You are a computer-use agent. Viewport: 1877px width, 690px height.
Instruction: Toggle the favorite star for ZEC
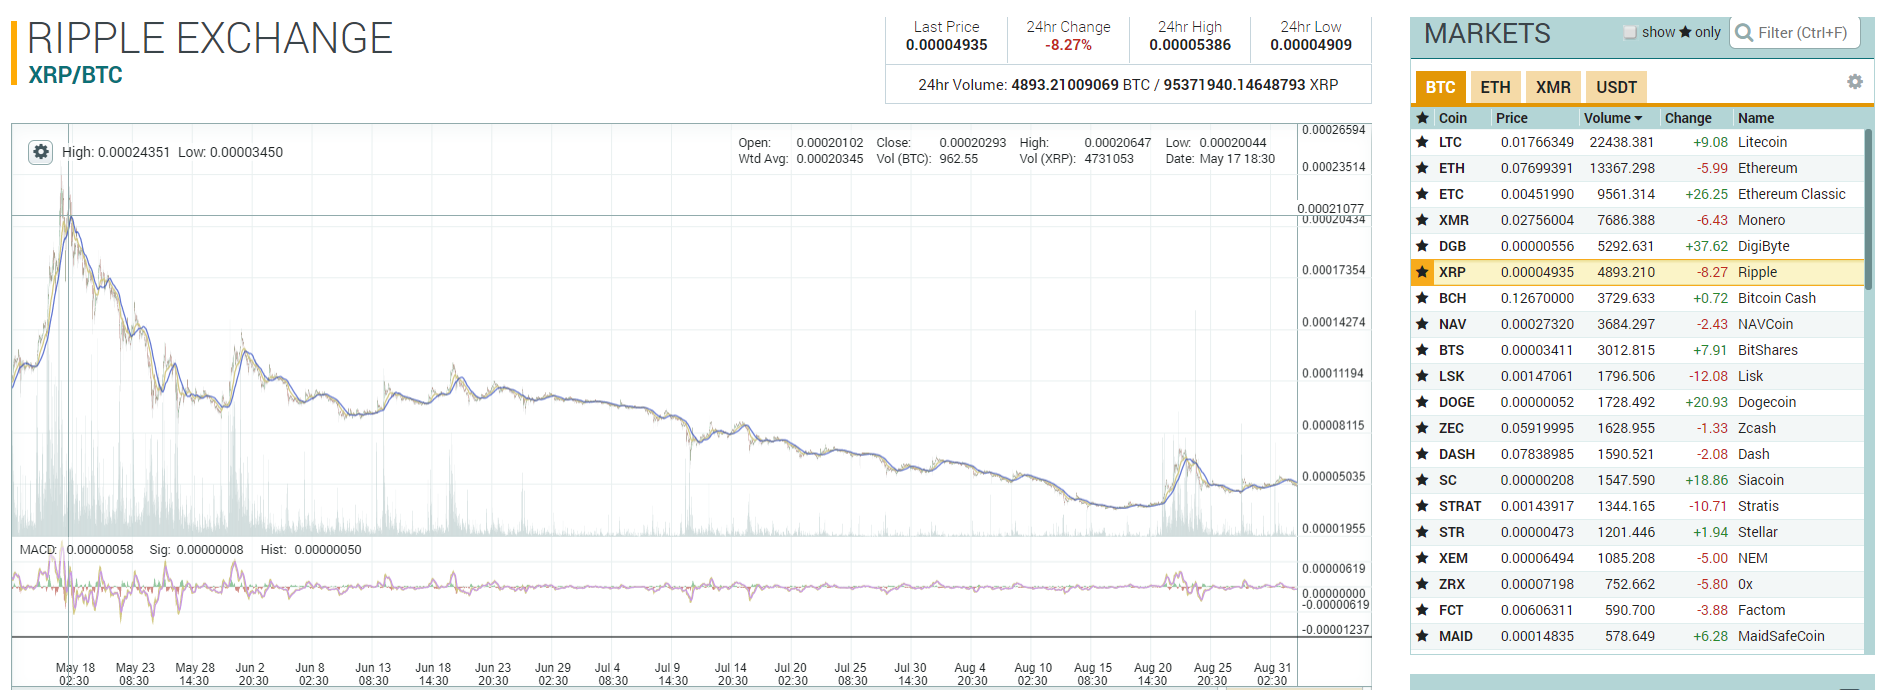click(x=1422, y=428)
